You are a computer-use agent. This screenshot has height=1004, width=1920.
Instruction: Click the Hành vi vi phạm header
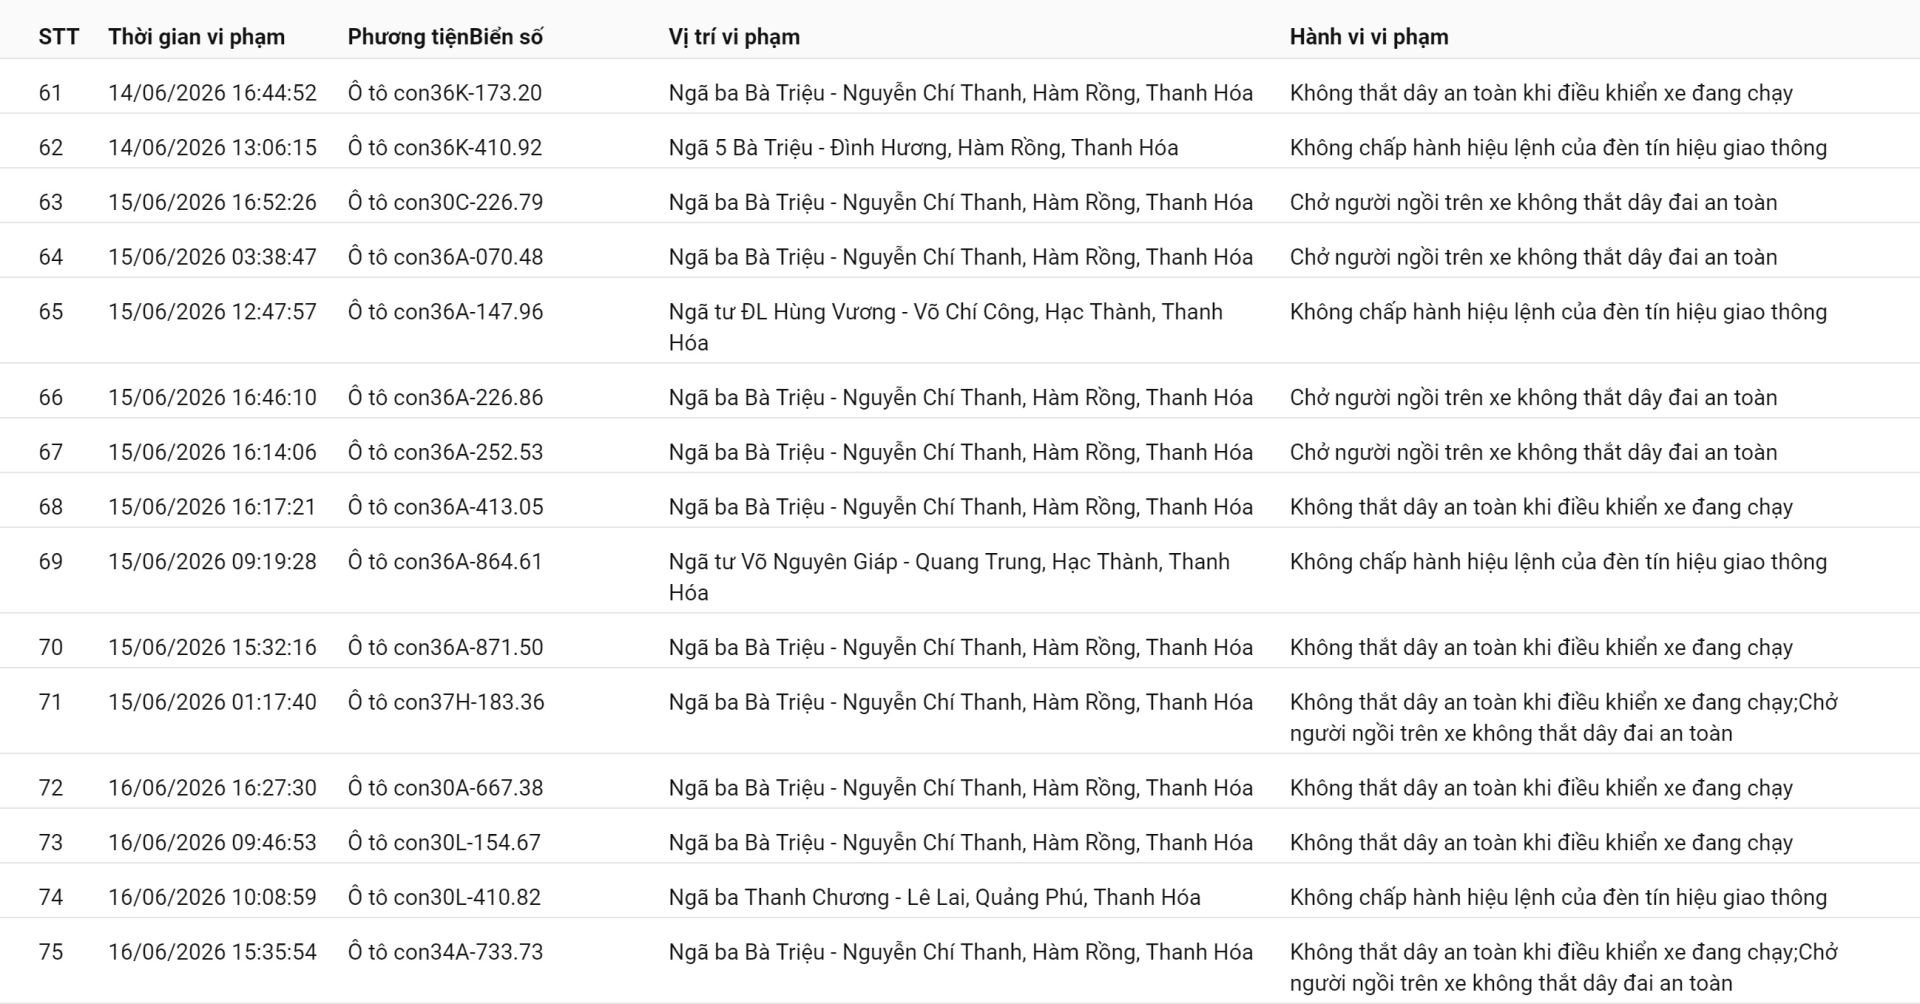pyautogui.click(x=1369, y=37)
